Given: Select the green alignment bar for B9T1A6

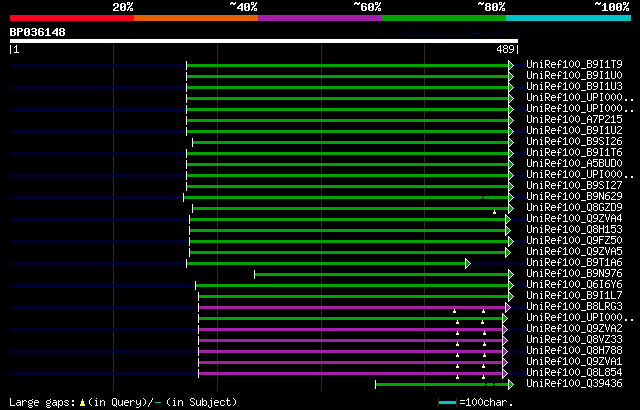Looking at the screenshot, I should pos(326,264).
